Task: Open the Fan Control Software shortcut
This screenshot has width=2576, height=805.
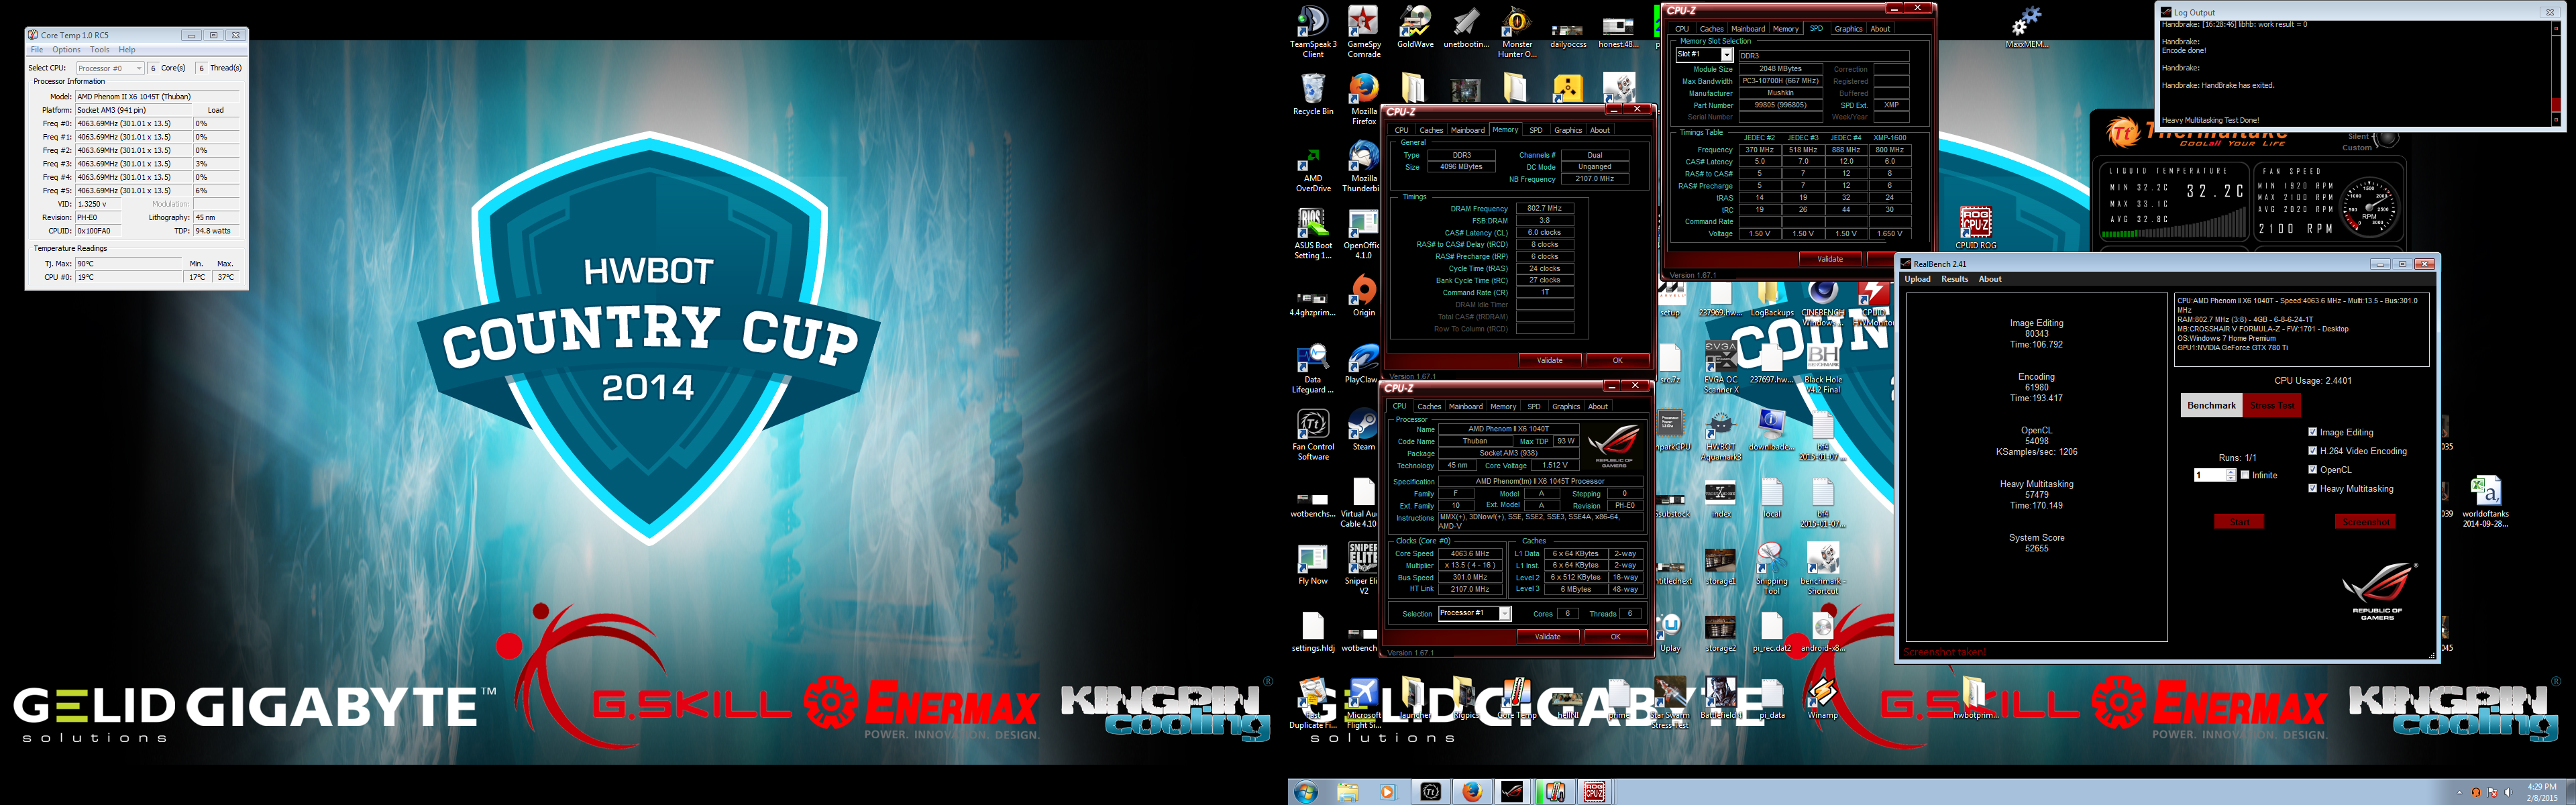Action: 1313,434
